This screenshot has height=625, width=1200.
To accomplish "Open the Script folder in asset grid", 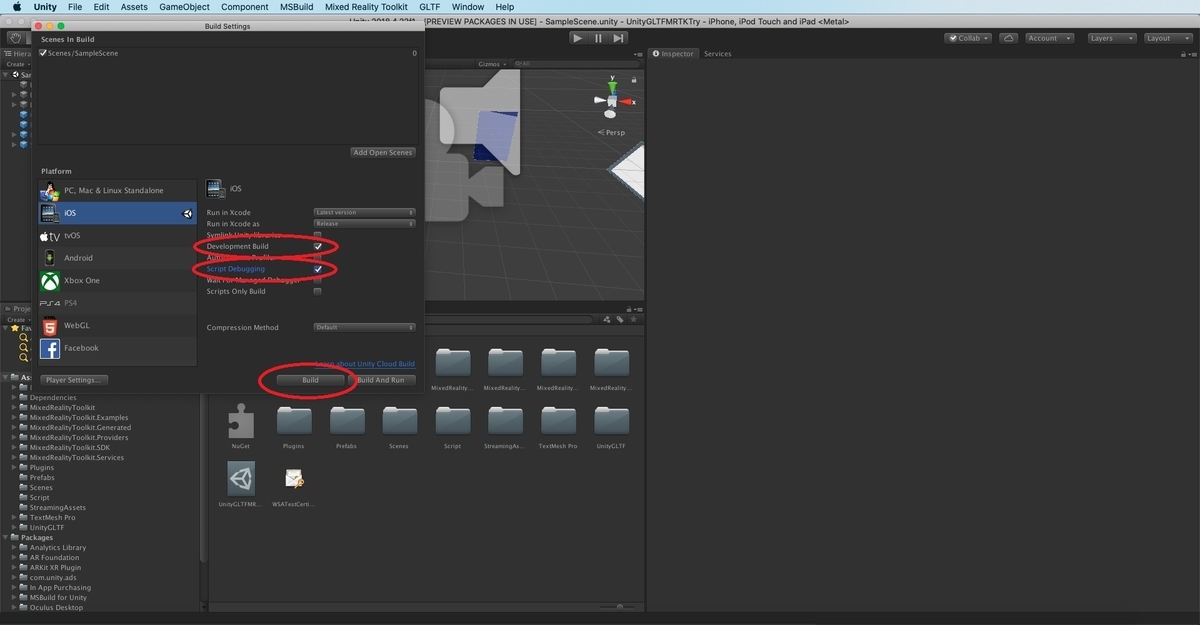I will [x=452, y=421].
